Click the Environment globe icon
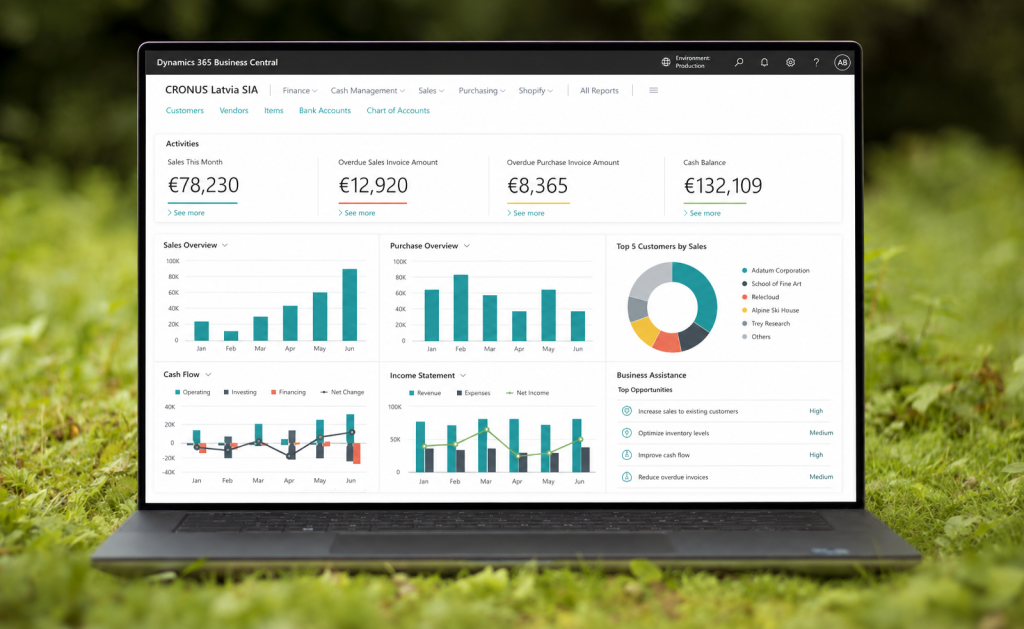This screenshot has height=629, width=1024. pos(665,62)
